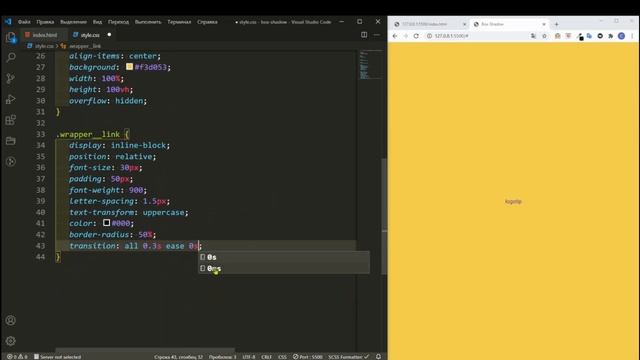The image size is (640, 360).
Task: Open the Extensions view
Action: pyautogui.click(x=11, y=120)
